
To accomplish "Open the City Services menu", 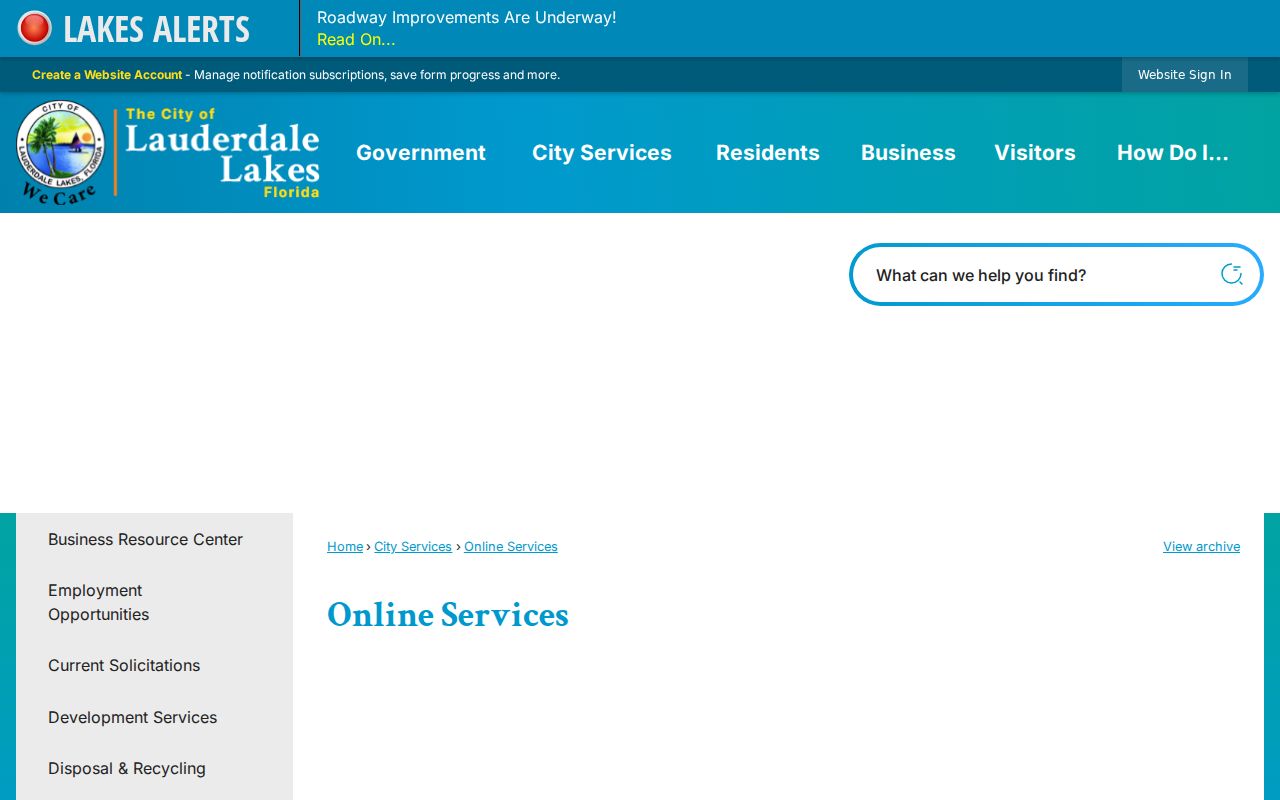I will pos(602,153).
